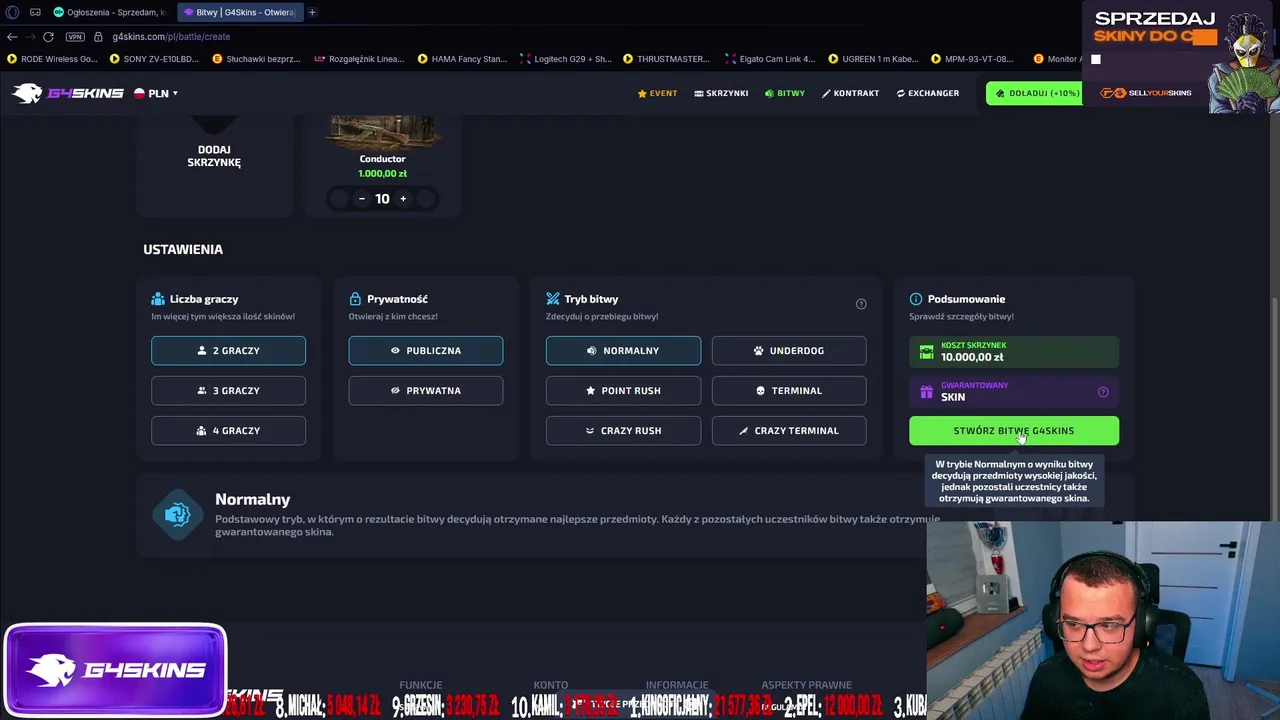The height and width of the screenshot is (720, 1280).
Task: Click the case cost icon beside 10.000,00 zł
Action: (x=926, y=352)
